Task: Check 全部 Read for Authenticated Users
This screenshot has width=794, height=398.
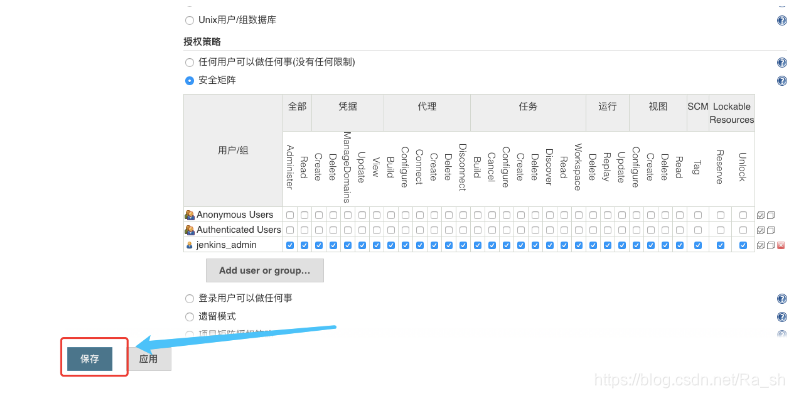Action: pyautogui.click(x=304, y=230)
